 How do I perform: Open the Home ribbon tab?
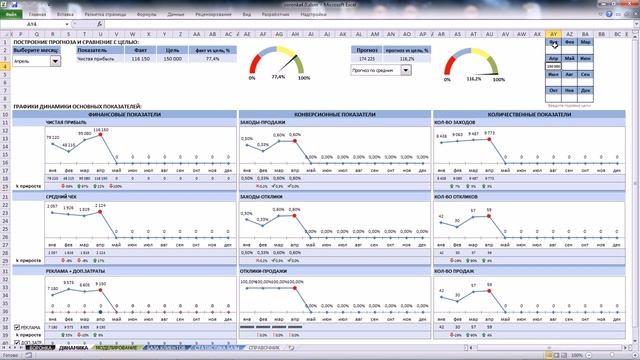click(x=37, y=14)
